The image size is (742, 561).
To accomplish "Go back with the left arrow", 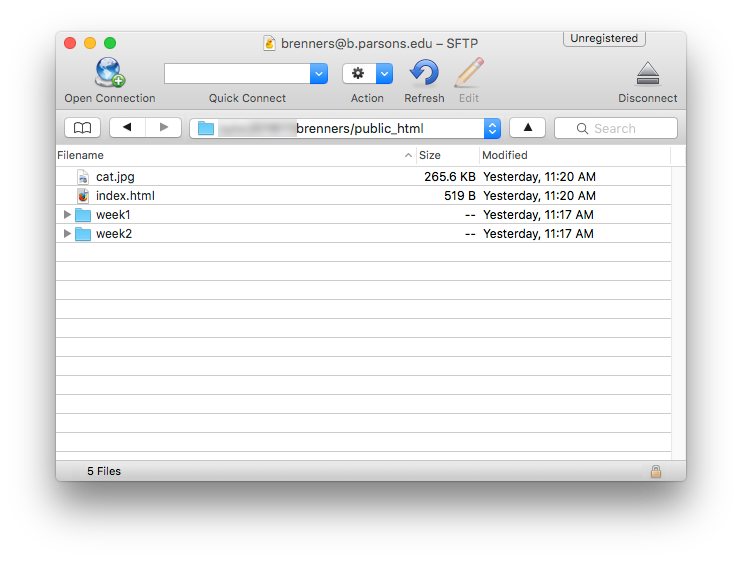I will tap(127, 128).
